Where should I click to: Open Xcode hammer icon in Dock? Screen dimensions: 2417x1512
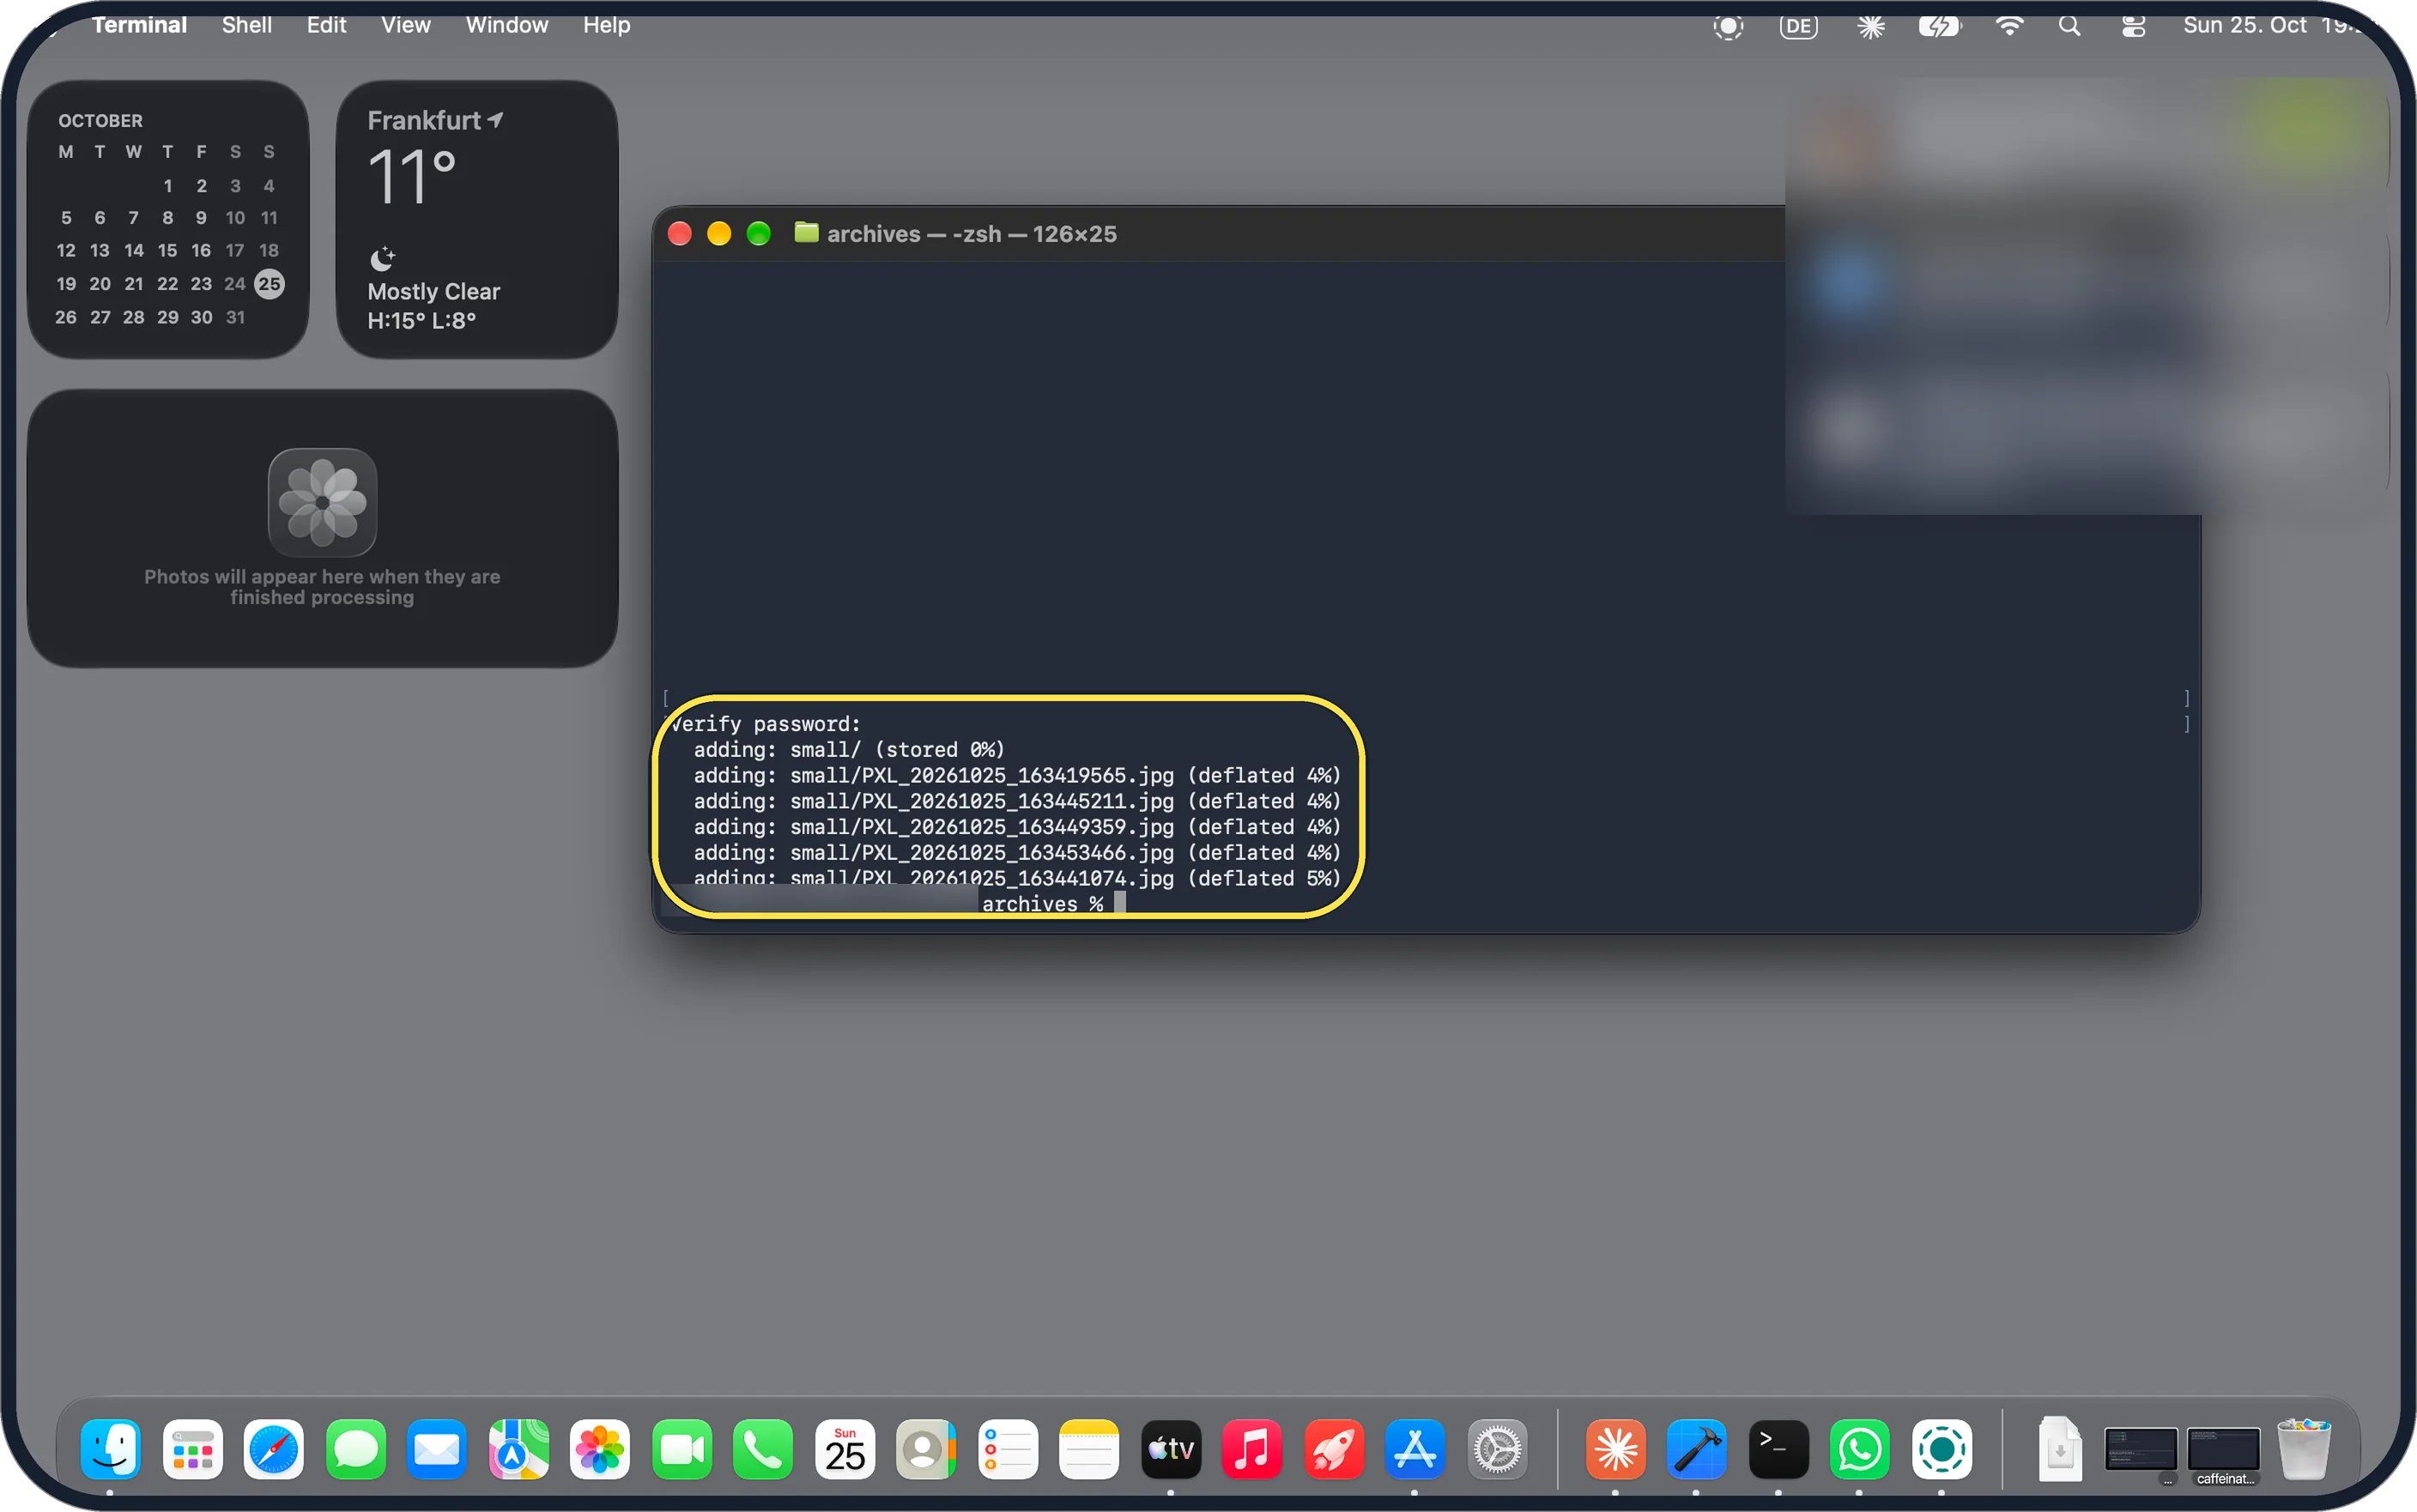click(x=1697, y=1449)
